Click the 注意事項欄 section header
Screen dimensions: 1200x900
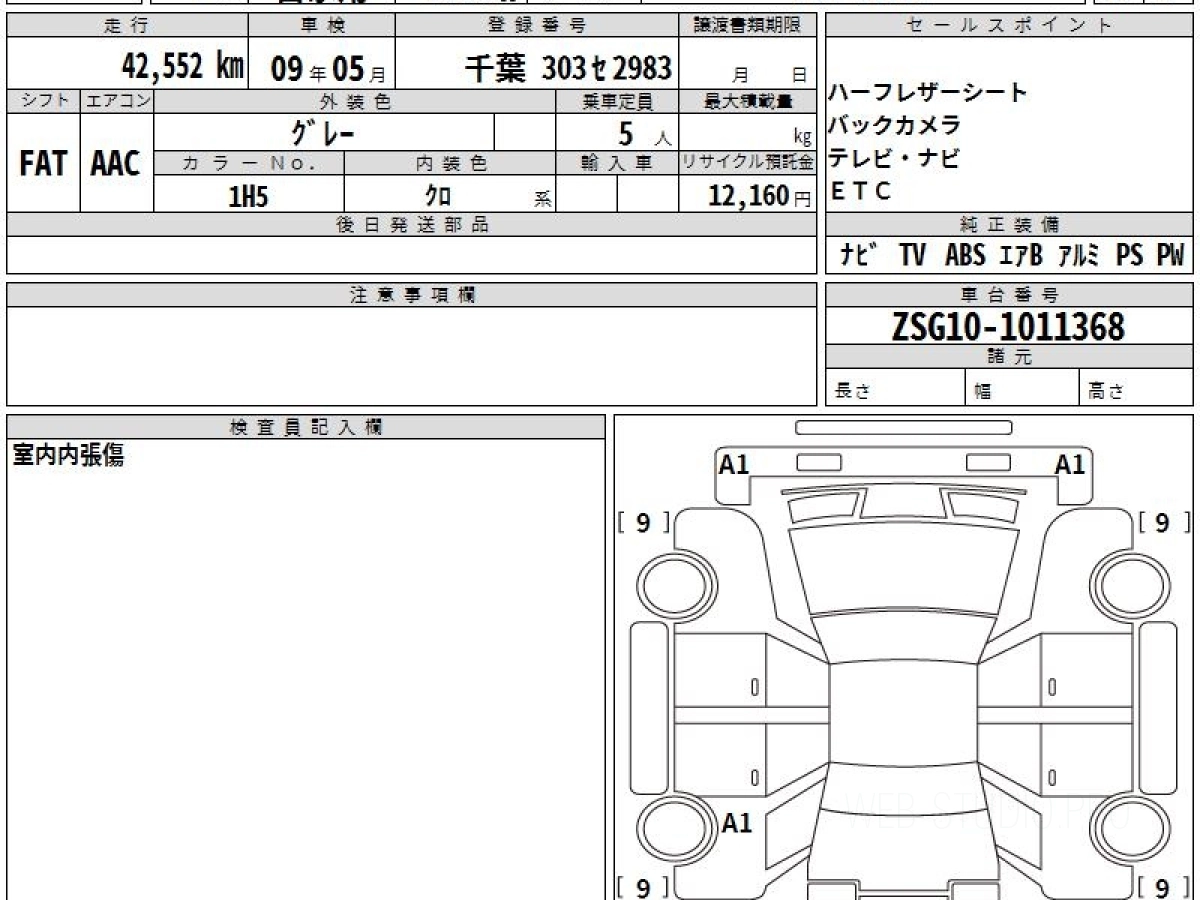(x=412, y=295)
